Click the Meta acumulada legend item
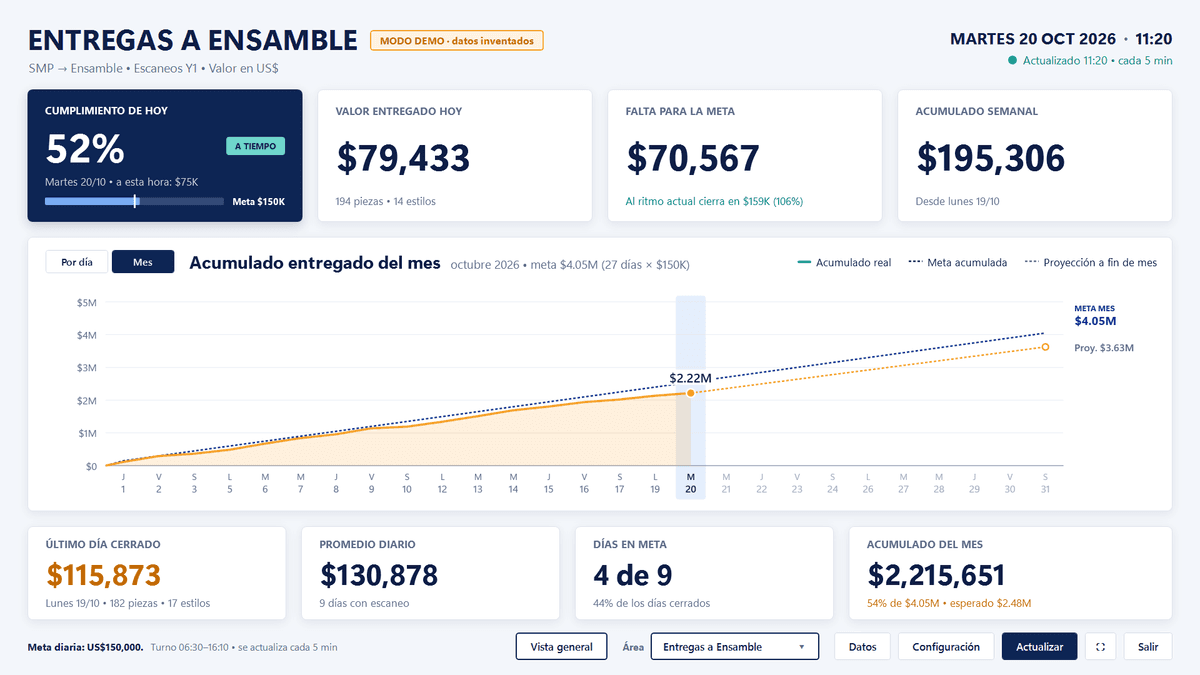The width and height of the screenshot is (1200, 675). coord(958,263)
